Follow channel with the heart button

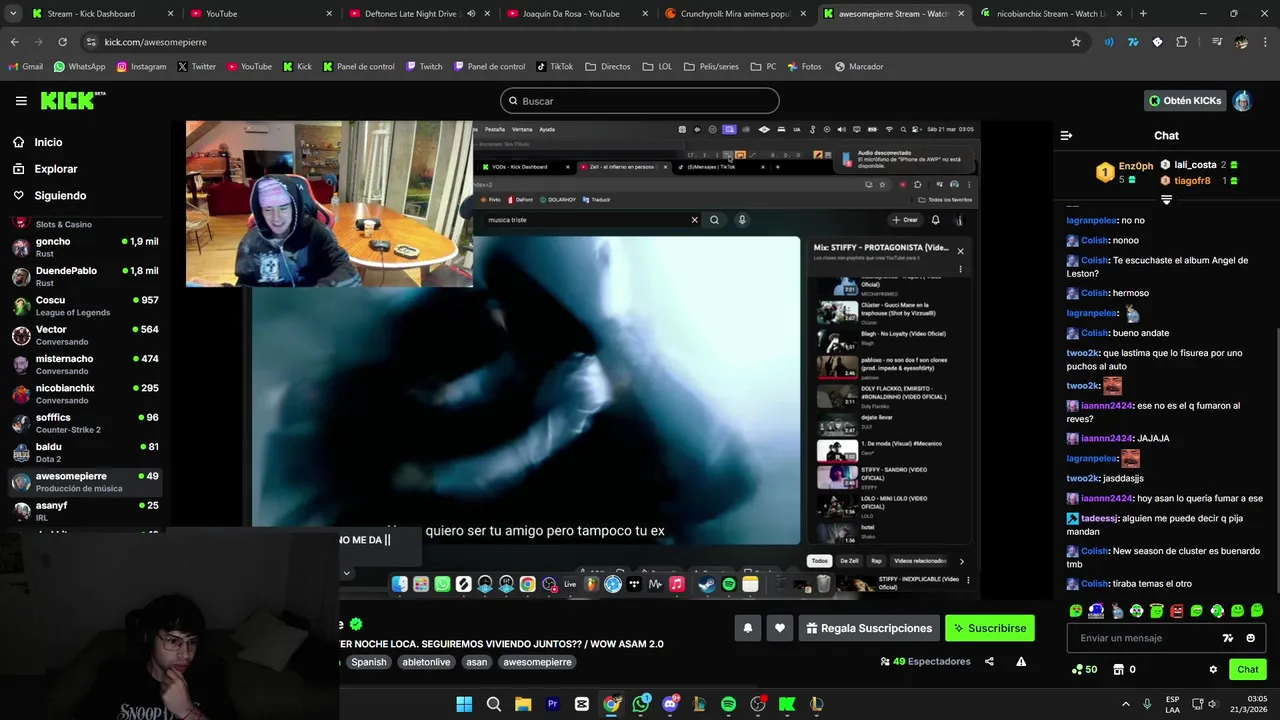[780, 628]
